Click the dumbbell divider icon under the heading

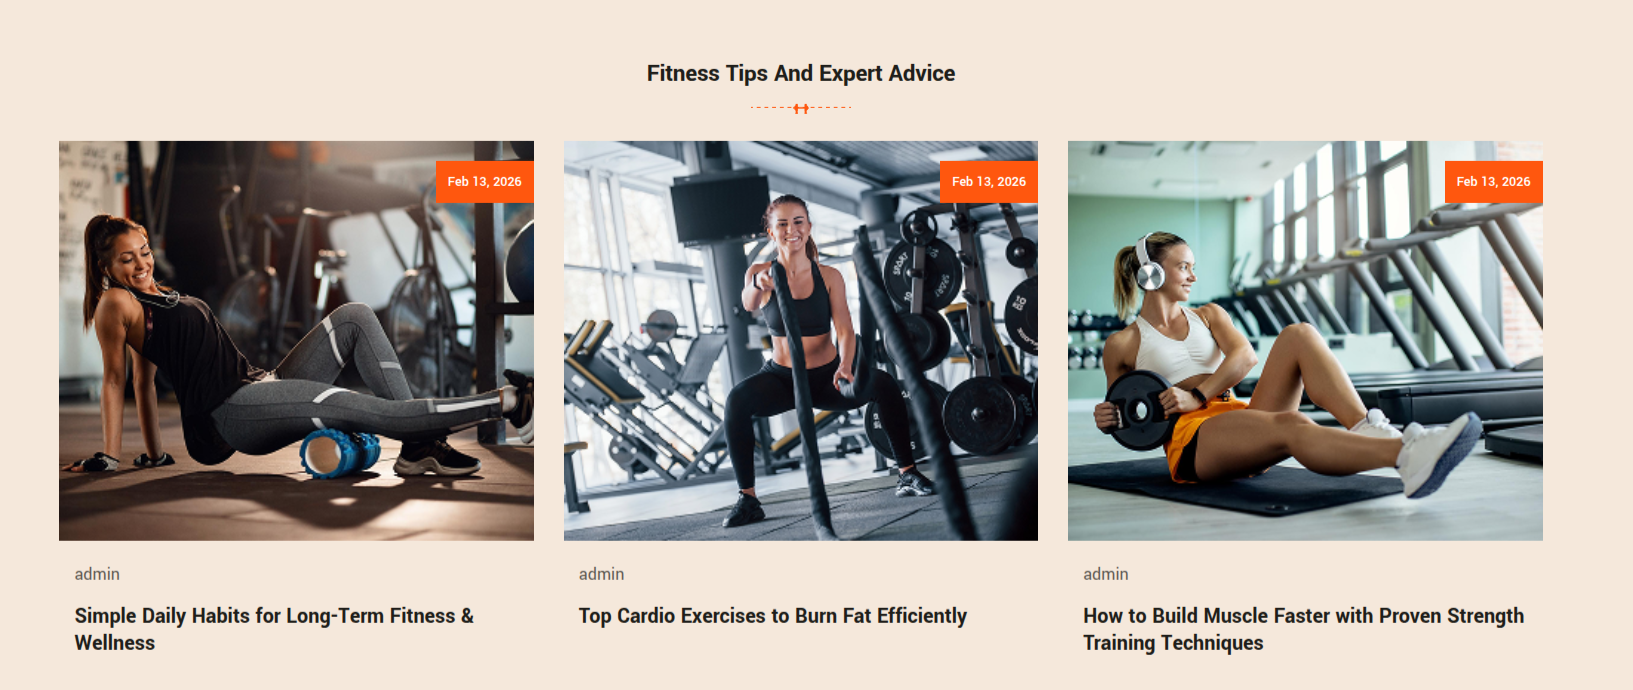coord(801,108)
